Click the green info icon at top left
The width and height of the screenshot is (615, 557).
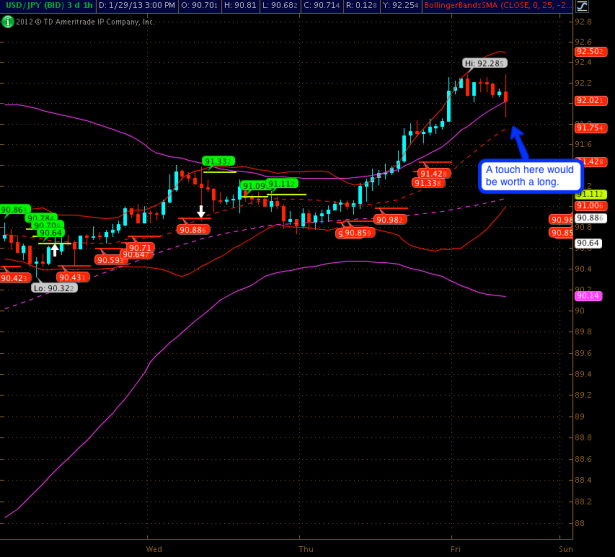6,20
